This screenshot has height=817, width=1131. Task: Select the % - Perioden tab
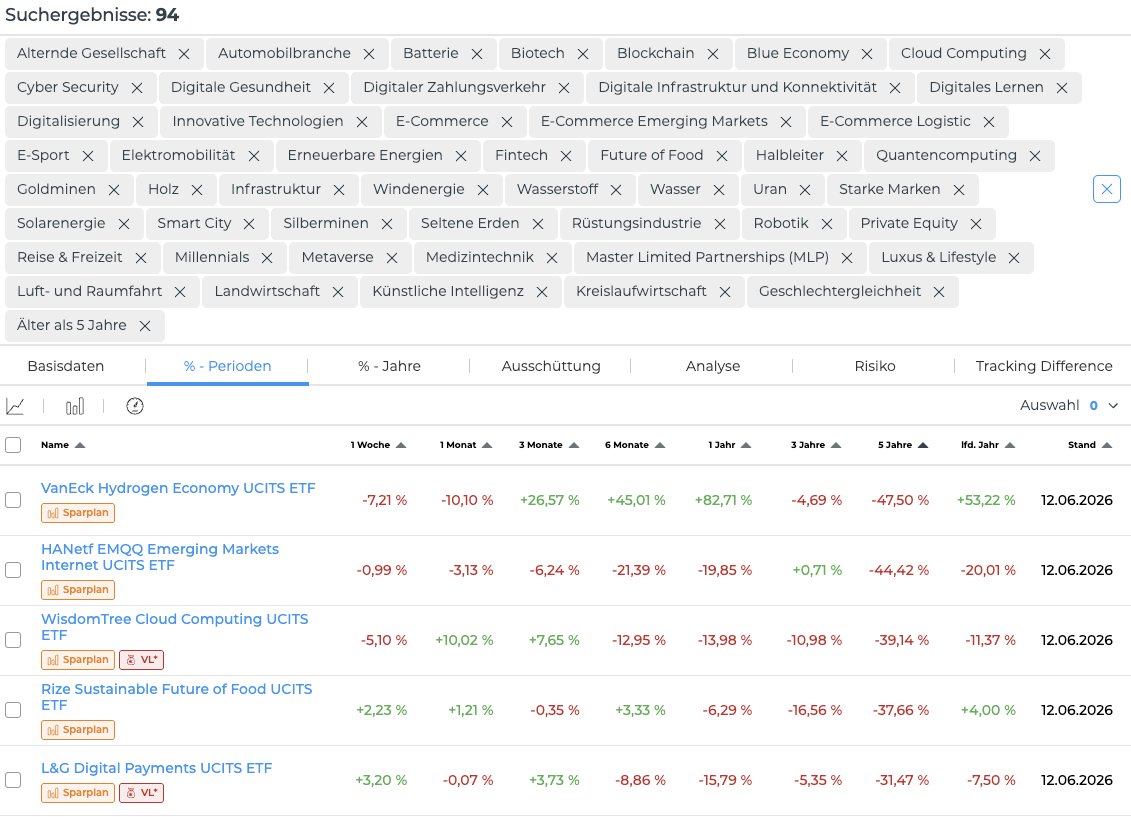(227, 366)
